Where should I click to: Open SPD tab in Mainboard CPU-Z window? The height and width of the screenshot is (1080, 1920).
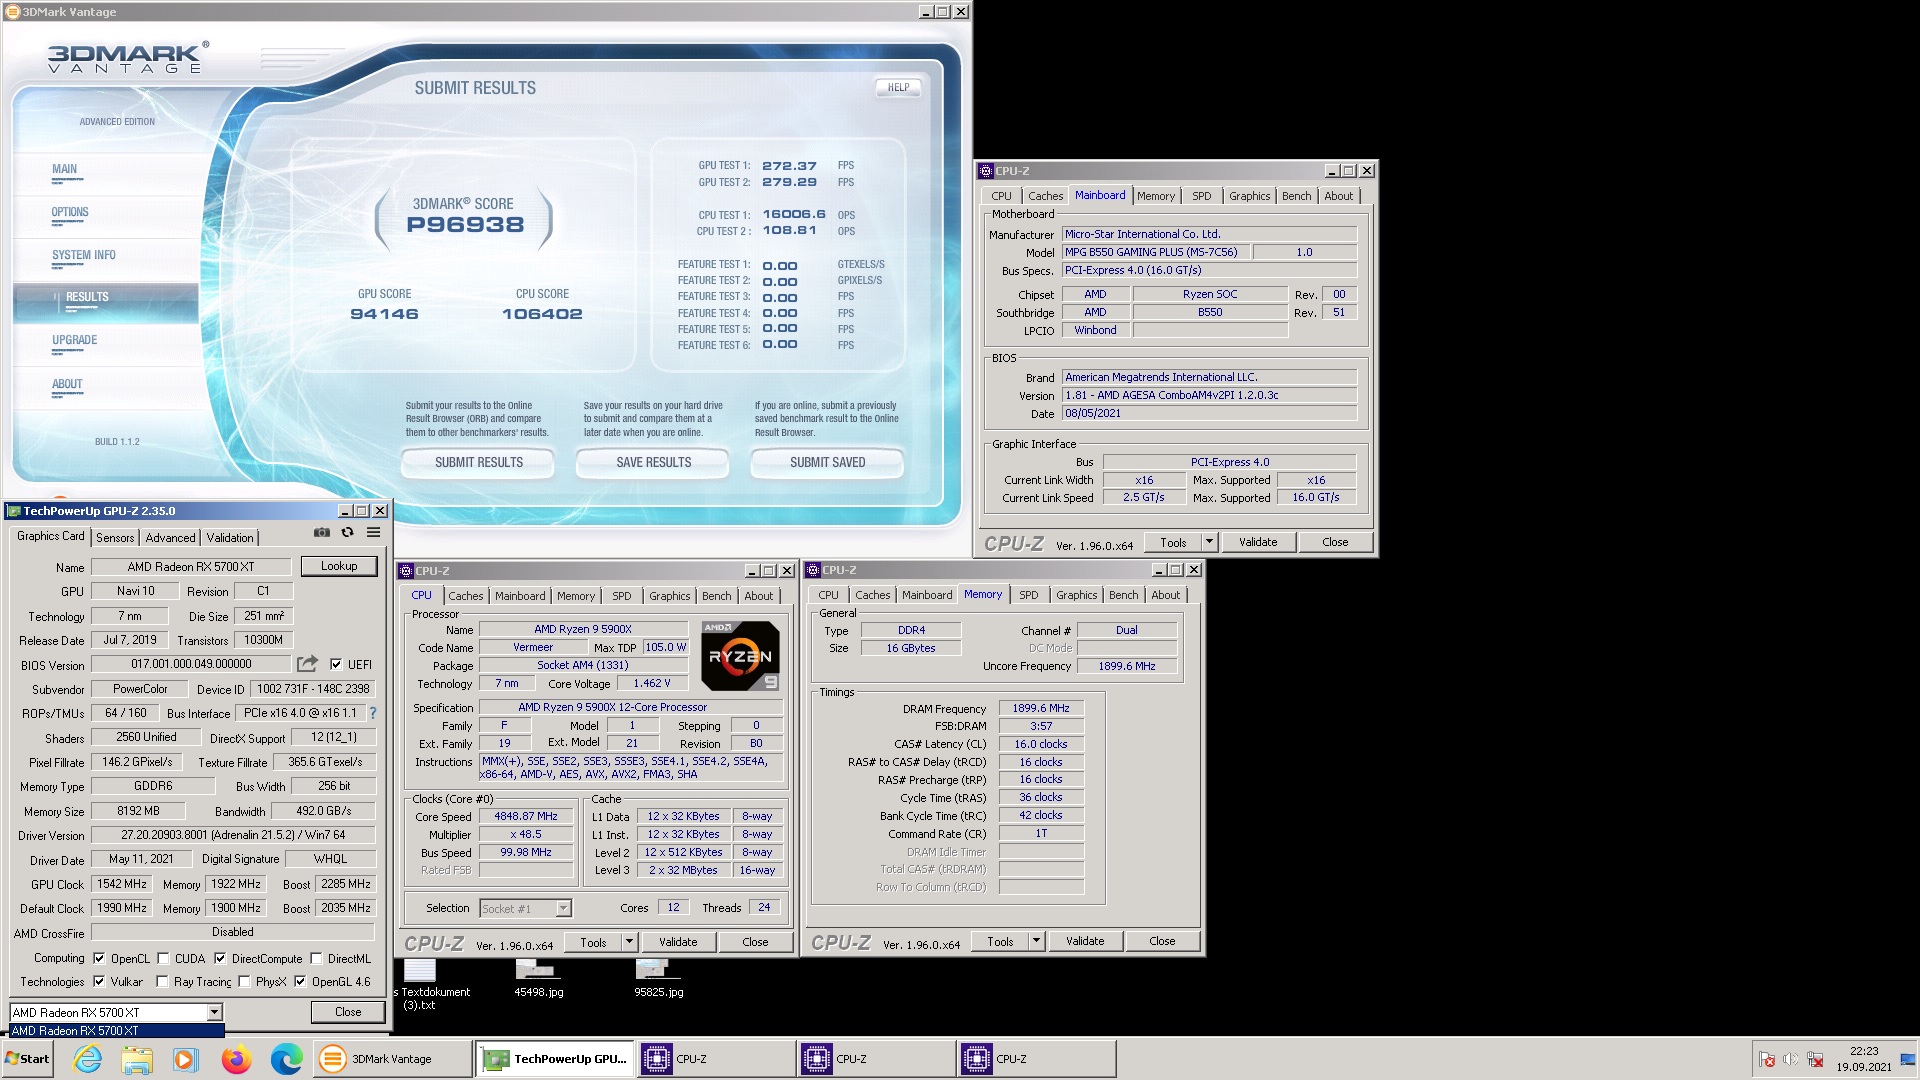tap(1202, 196)
